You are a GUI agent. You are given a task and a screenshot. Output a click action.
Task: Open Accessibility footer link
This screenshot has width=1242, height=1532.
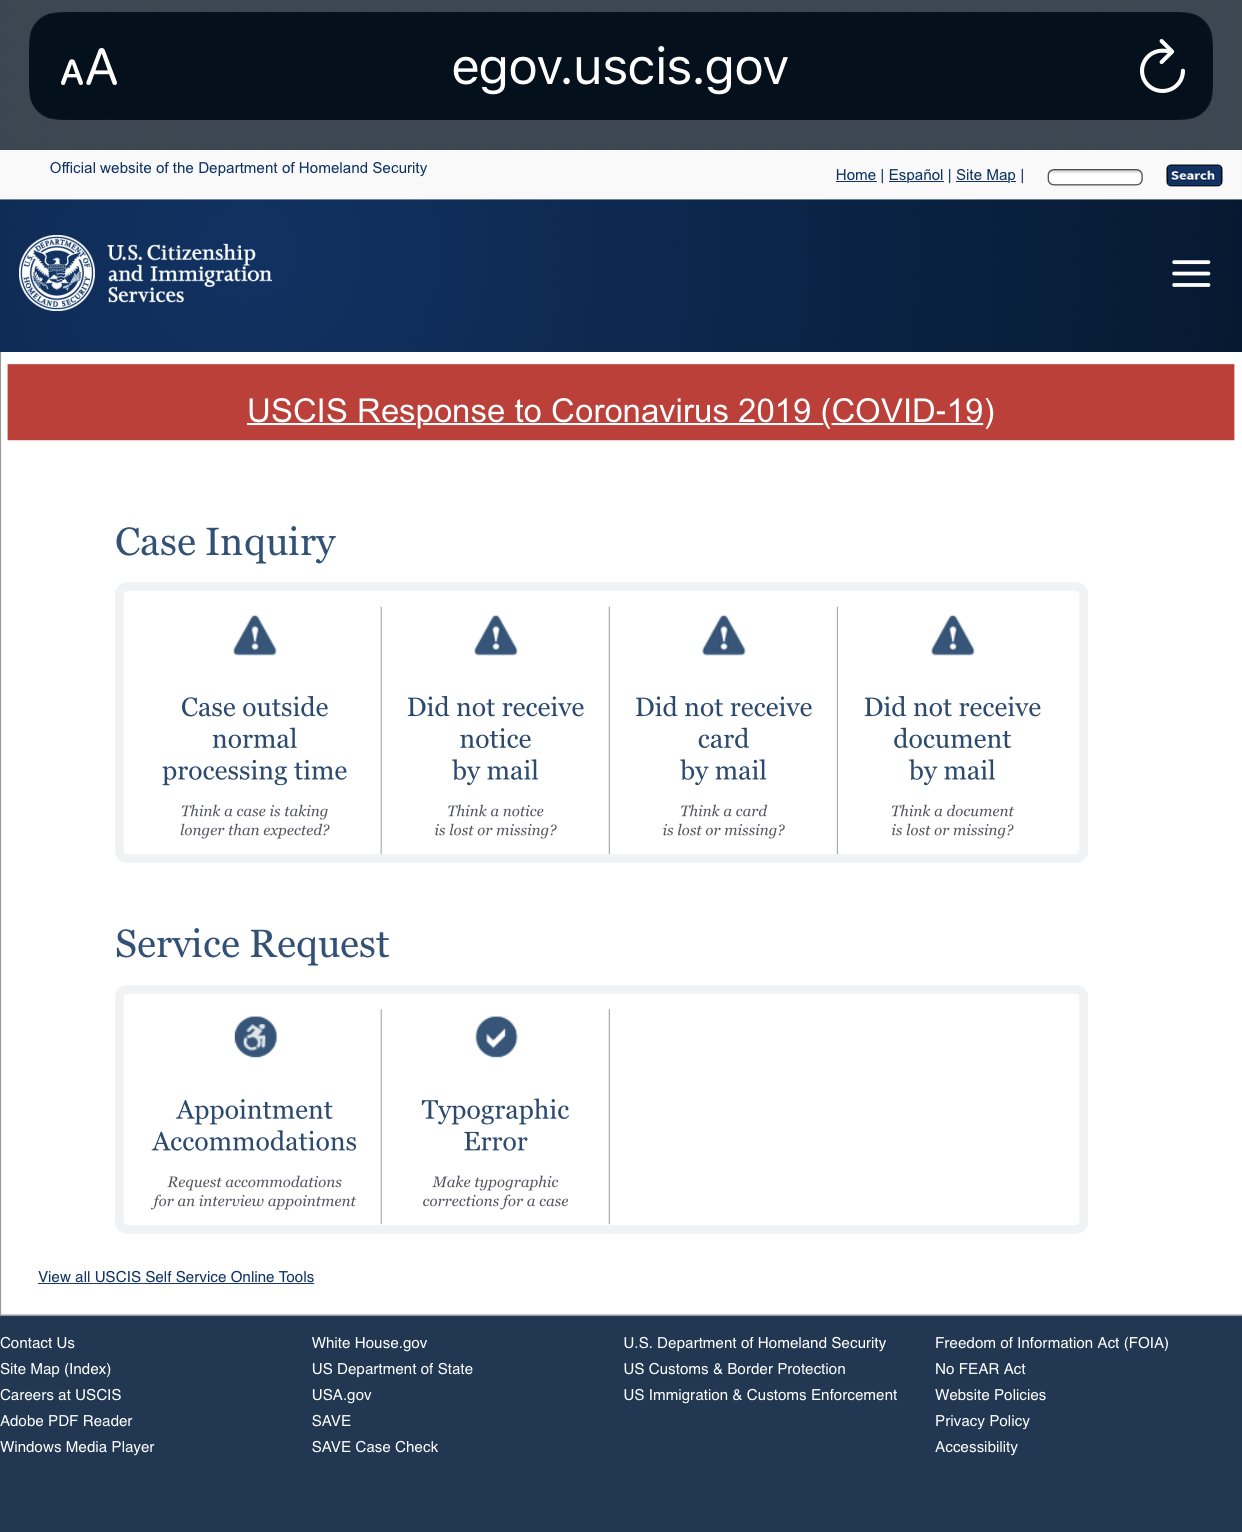pyautogui.click(x=976, y=1447)
